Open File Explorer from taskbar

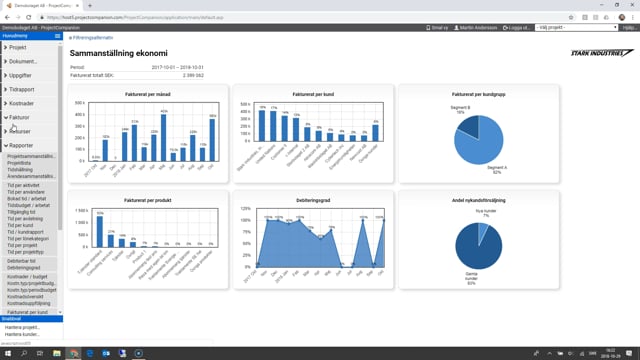[x=57, y=353]
